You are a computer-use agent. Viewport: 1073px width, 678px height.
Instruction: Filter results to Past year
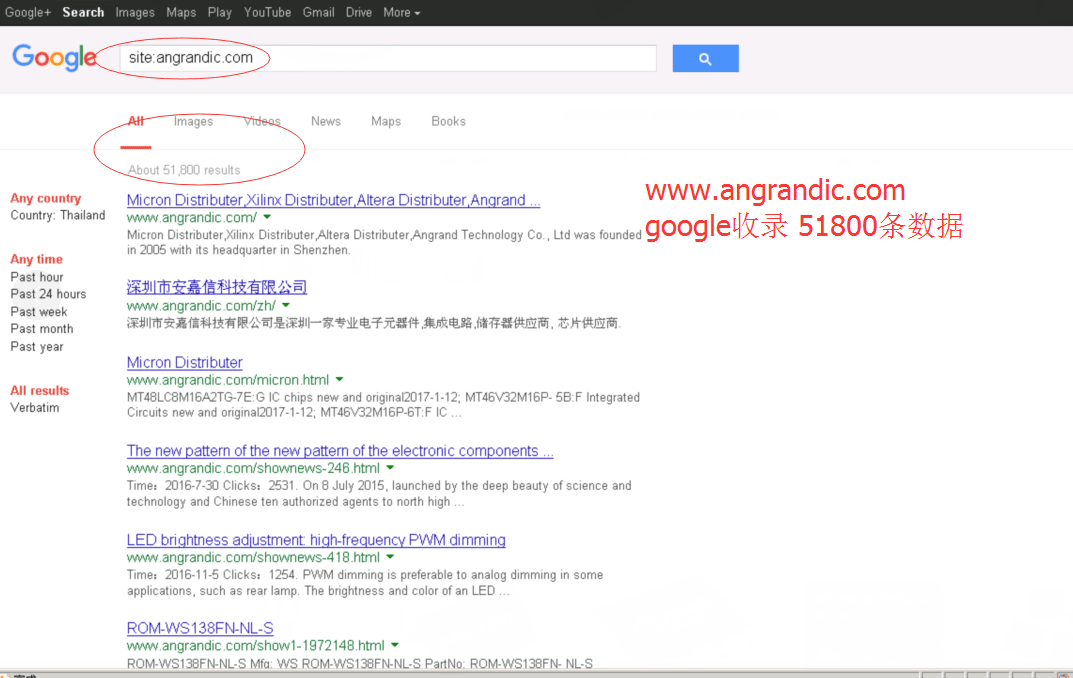pyautogui.click(x=37, y=347)
